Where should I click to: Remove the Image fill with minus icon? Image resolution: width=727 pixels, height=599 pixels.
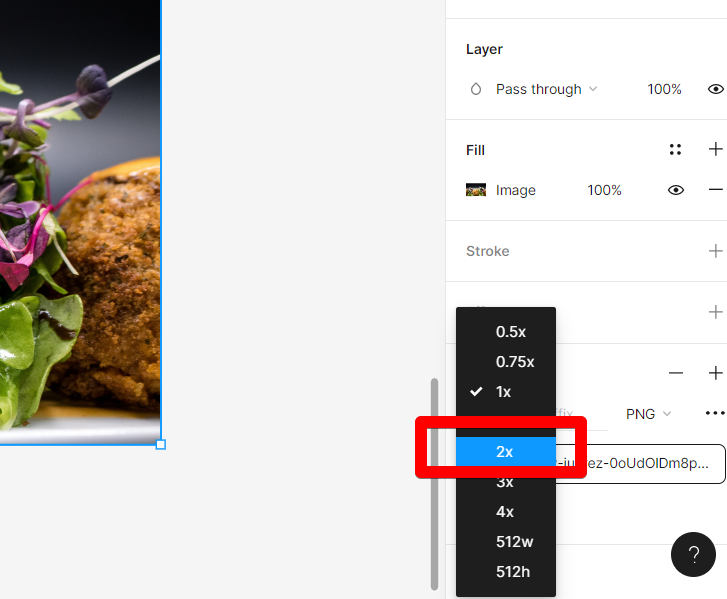715,190
